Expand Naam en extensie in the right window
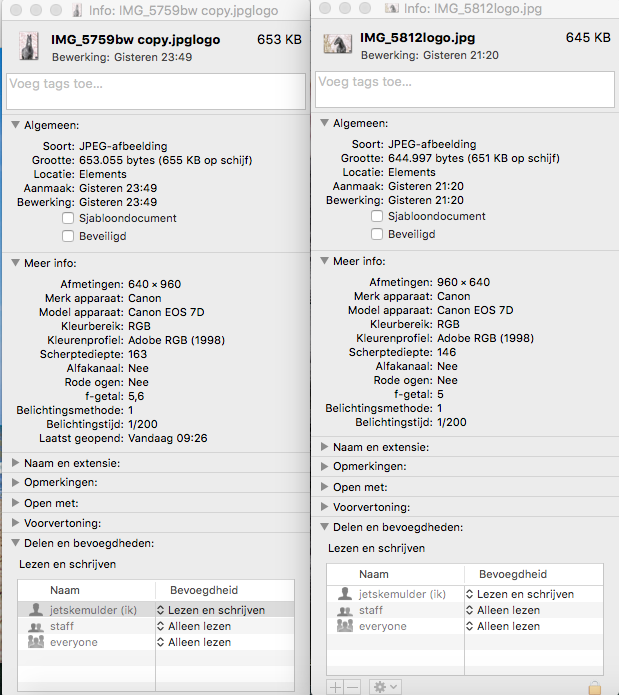This screenshot has height=695, width=619. [x=324, y=447]
